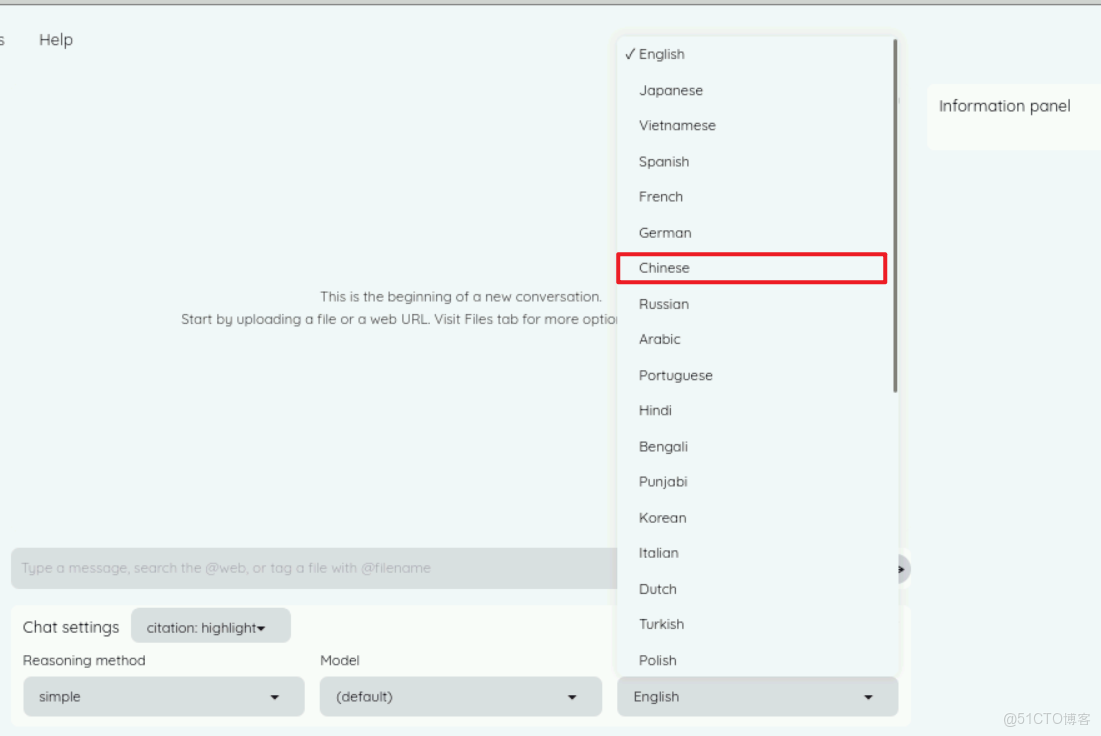This screenshot has width=1101, height=736.
Task: Choose Arabic as the language
Action: click(x=660, y=340)
